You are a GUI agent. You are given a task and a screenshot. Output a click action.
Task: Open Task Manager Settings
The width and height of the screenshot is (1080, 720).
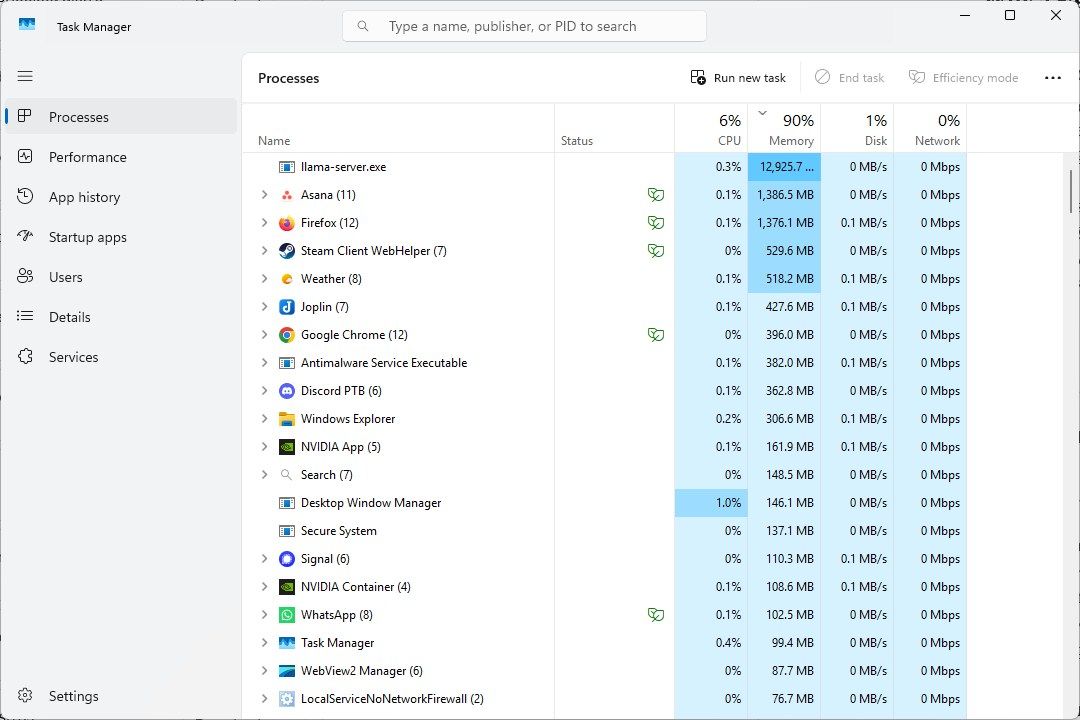pos(121,696)
